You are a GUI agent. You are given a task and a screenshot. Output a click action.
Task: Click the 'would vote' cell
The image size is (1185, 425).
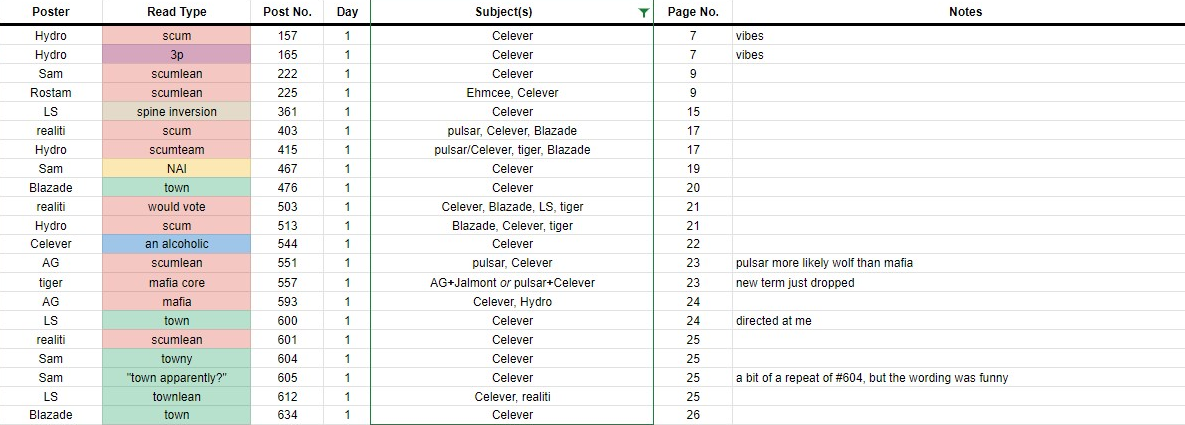coord(176,207)
